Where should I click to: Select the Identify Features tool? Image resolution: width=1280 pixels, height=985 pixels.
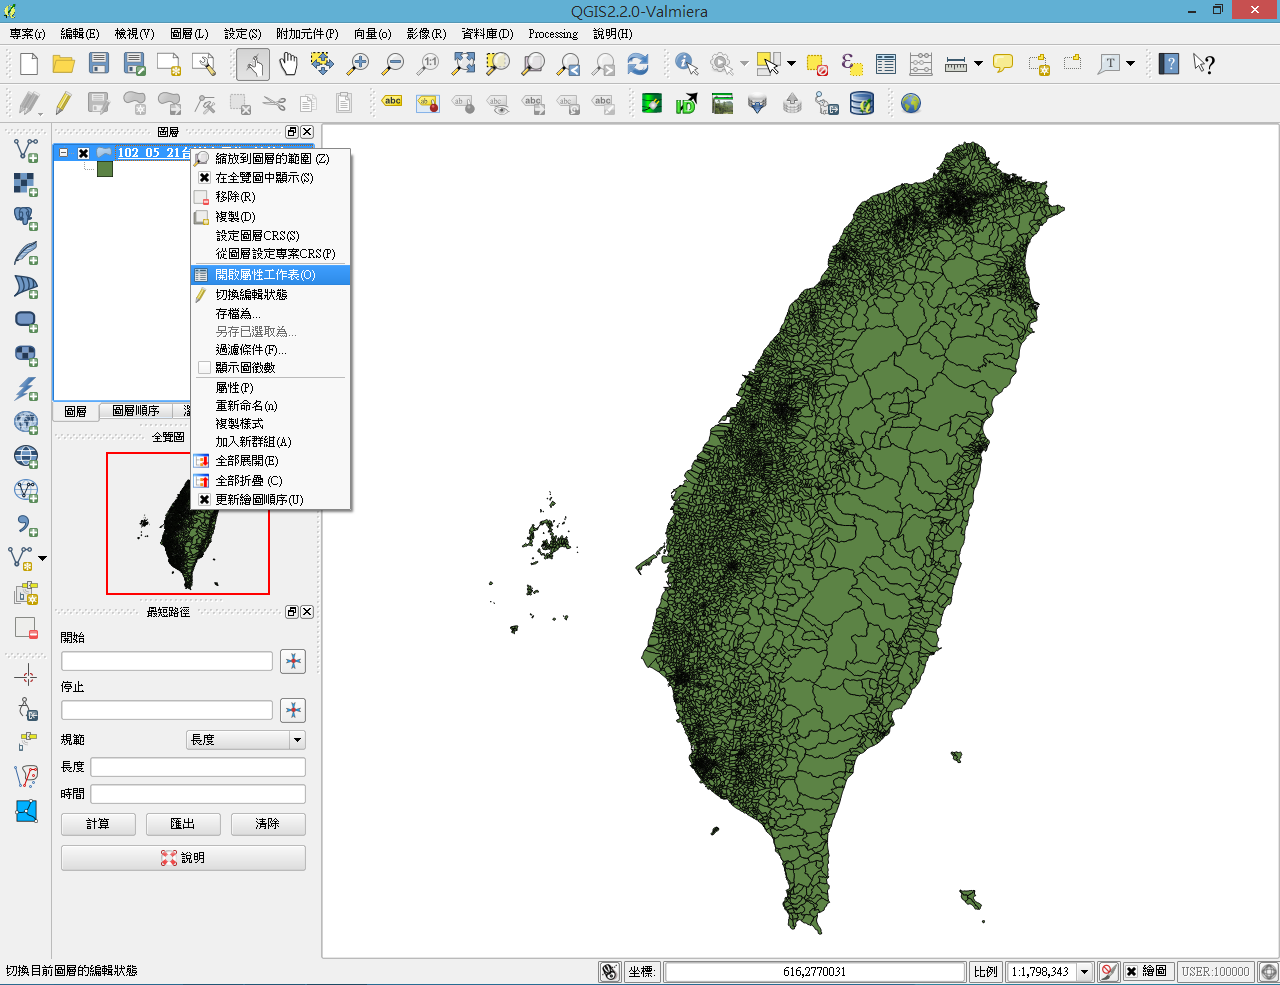point(686,64)
